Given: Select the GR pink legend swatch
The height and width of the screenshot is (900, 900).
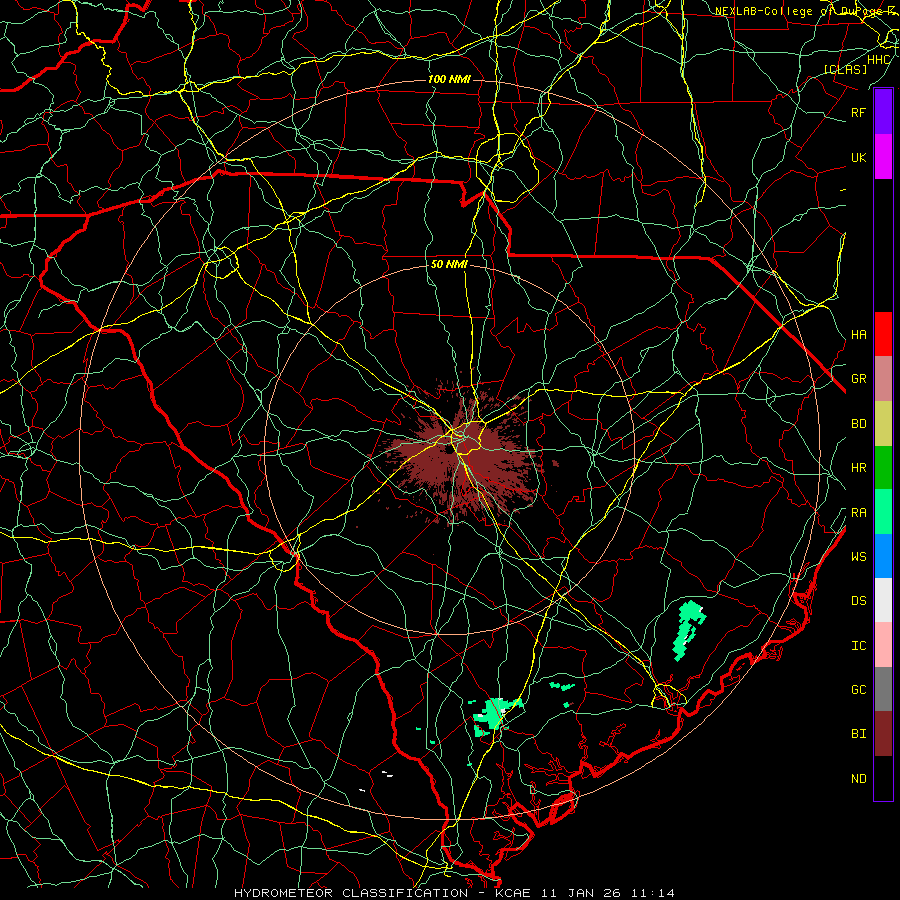Looking at the screenshot, I should 883,379.
